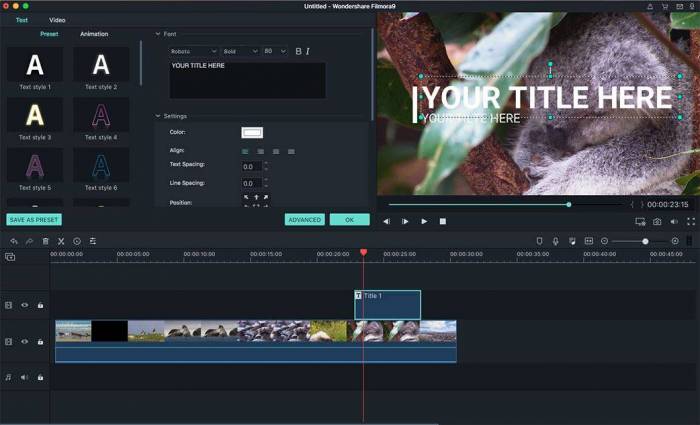
Task: Hide the main video track using eye icon
Action: click(x=25, y=342)
